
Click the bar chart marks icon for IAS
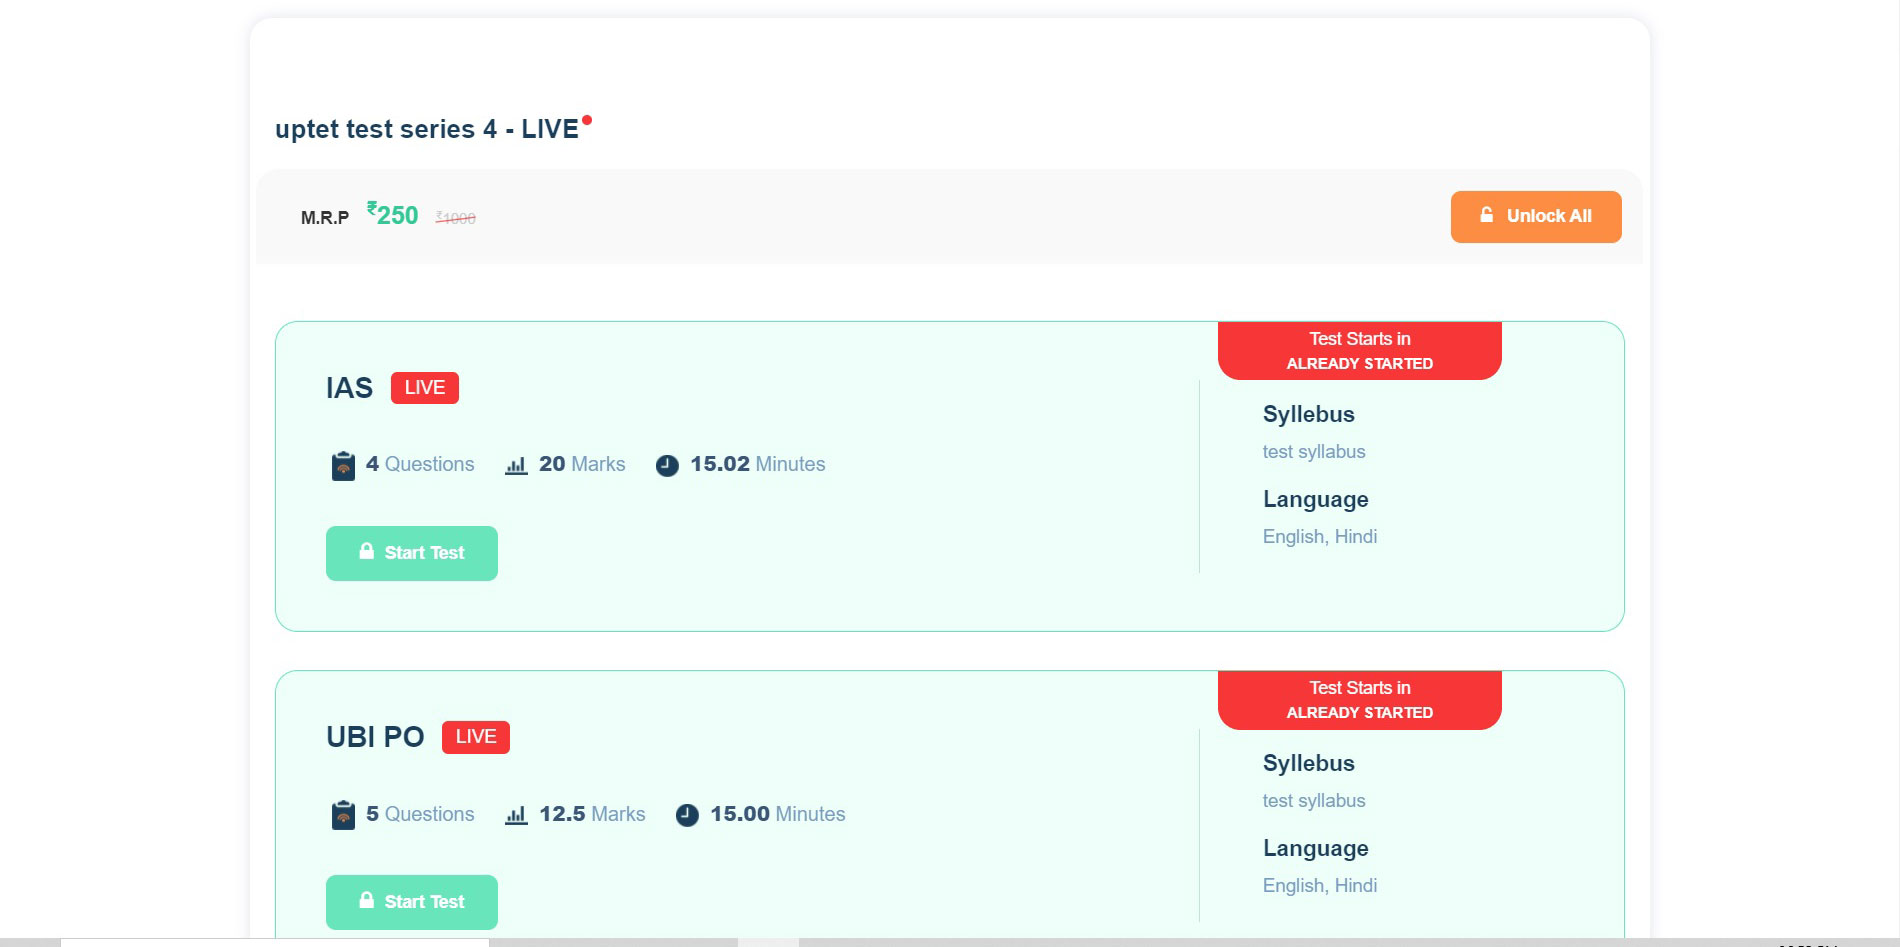pos(516,465)
